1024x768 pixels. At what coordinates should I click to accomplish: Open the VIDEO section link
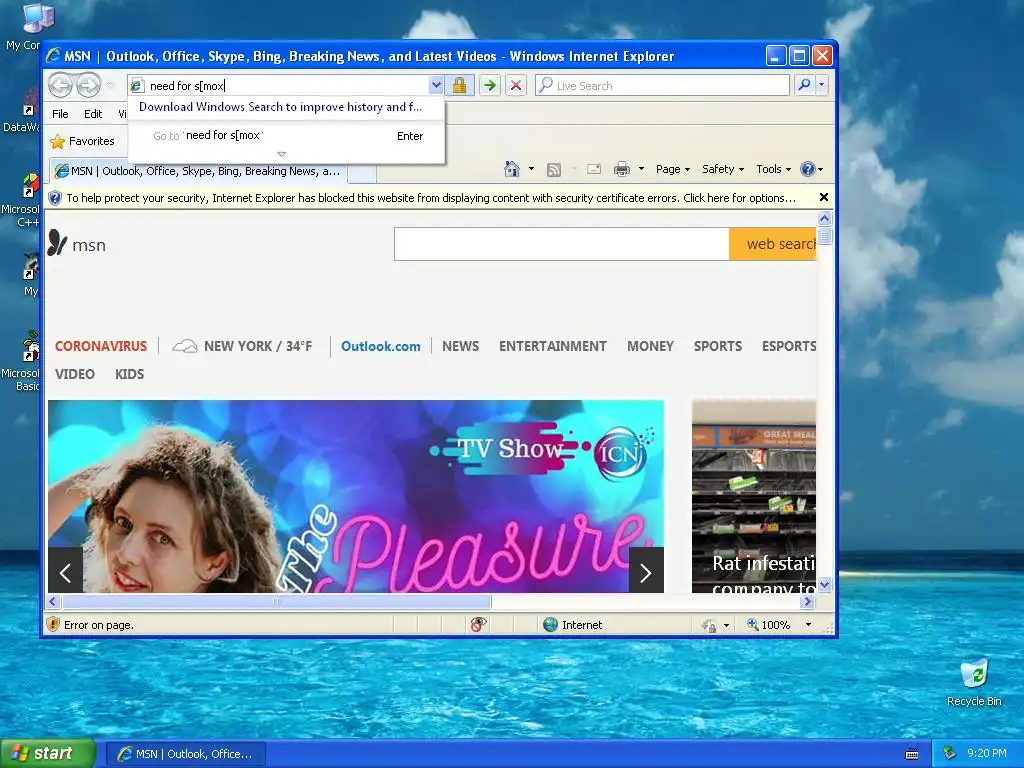[74, 374]
